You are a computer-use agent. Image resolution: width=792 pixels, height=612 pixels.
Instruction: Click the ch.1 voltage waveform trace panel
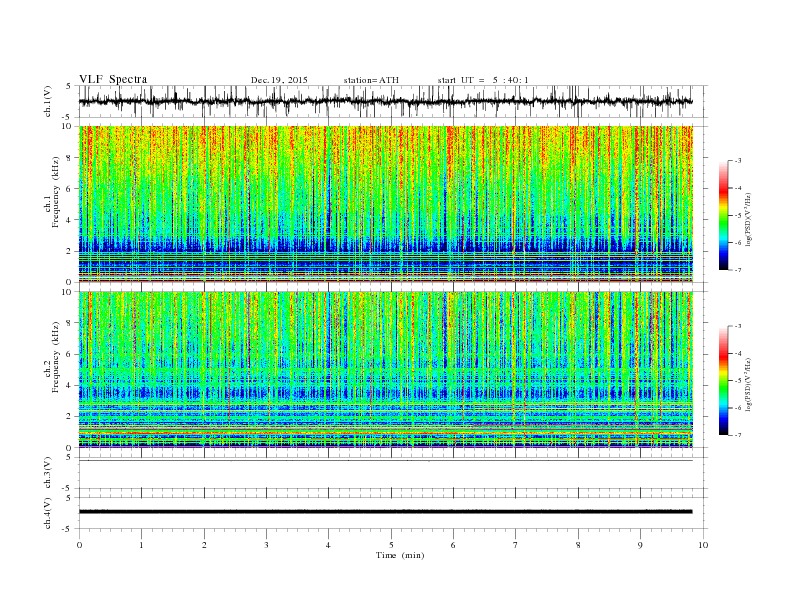coord(393,102)
